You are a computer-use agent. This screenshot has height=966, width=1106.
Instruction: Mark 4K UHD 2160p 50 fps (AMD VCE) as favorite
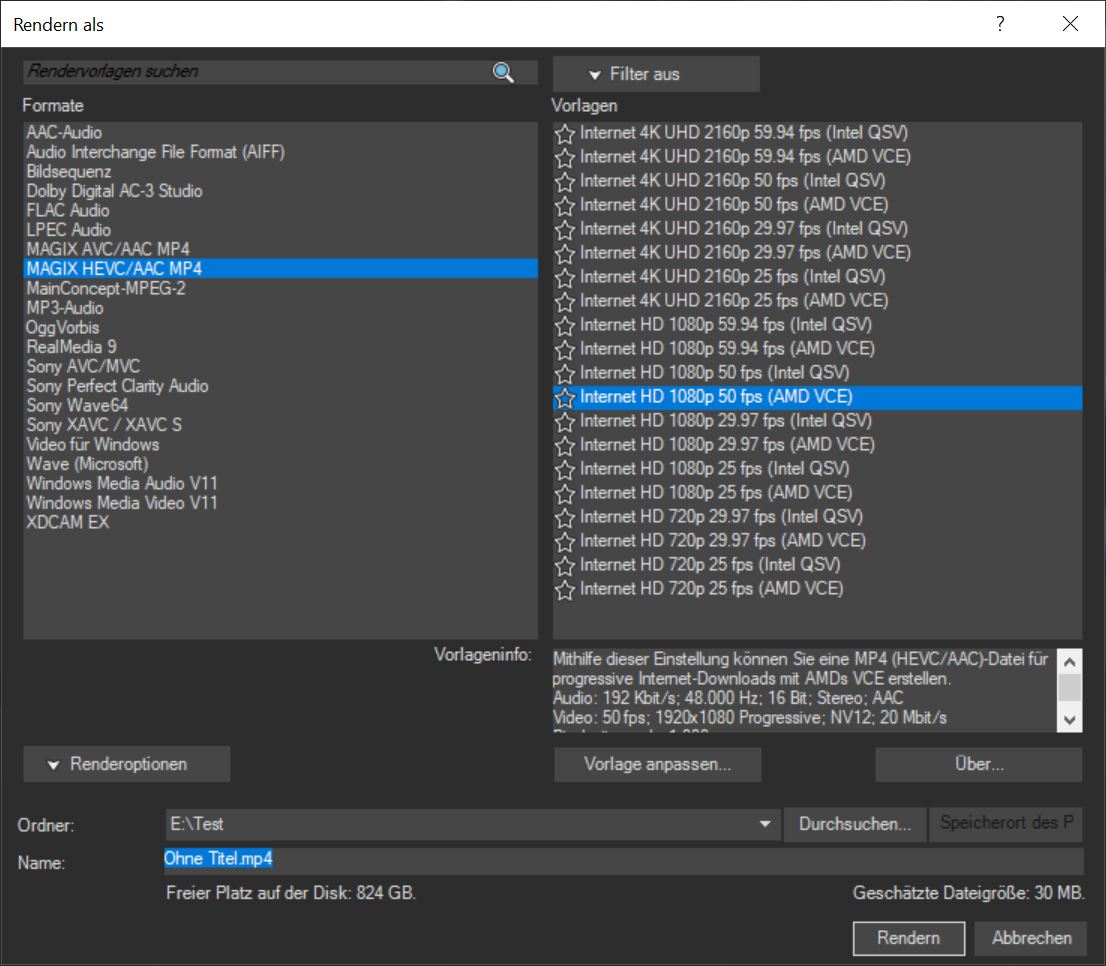click(x=564, y=205)
